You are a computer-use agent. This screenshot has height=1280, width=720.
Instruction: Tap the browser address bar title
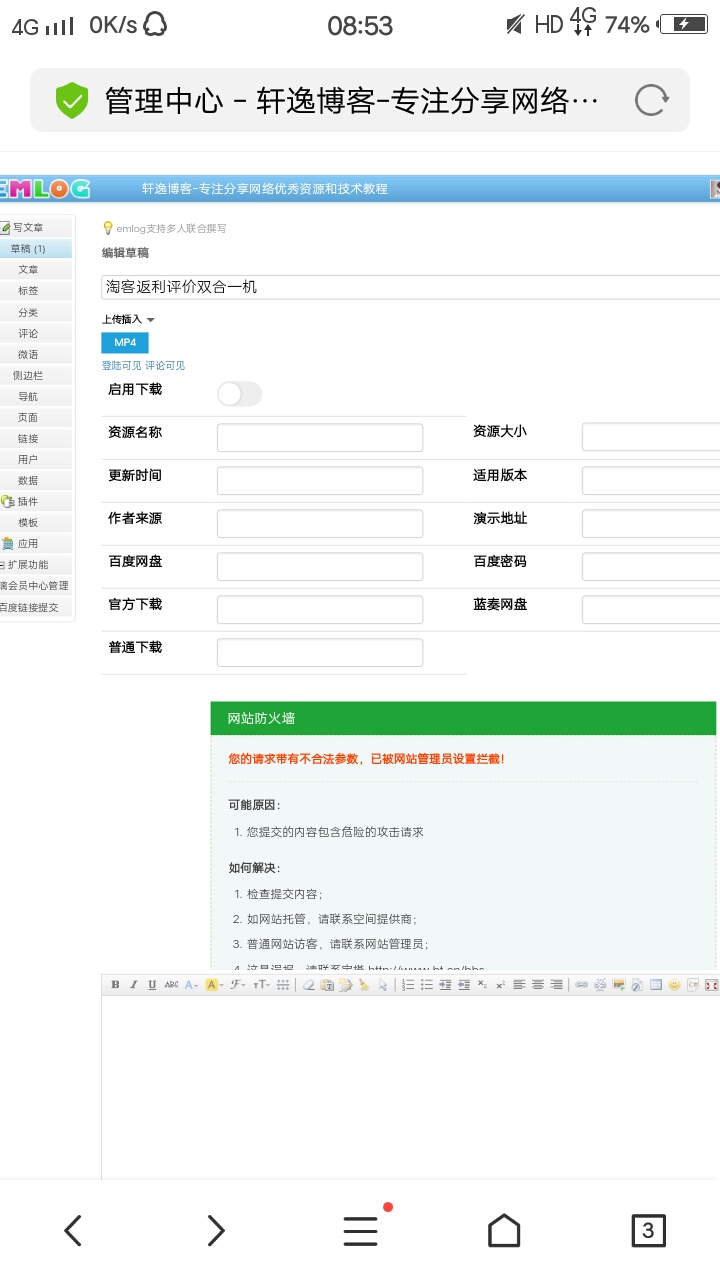(352, 100)
